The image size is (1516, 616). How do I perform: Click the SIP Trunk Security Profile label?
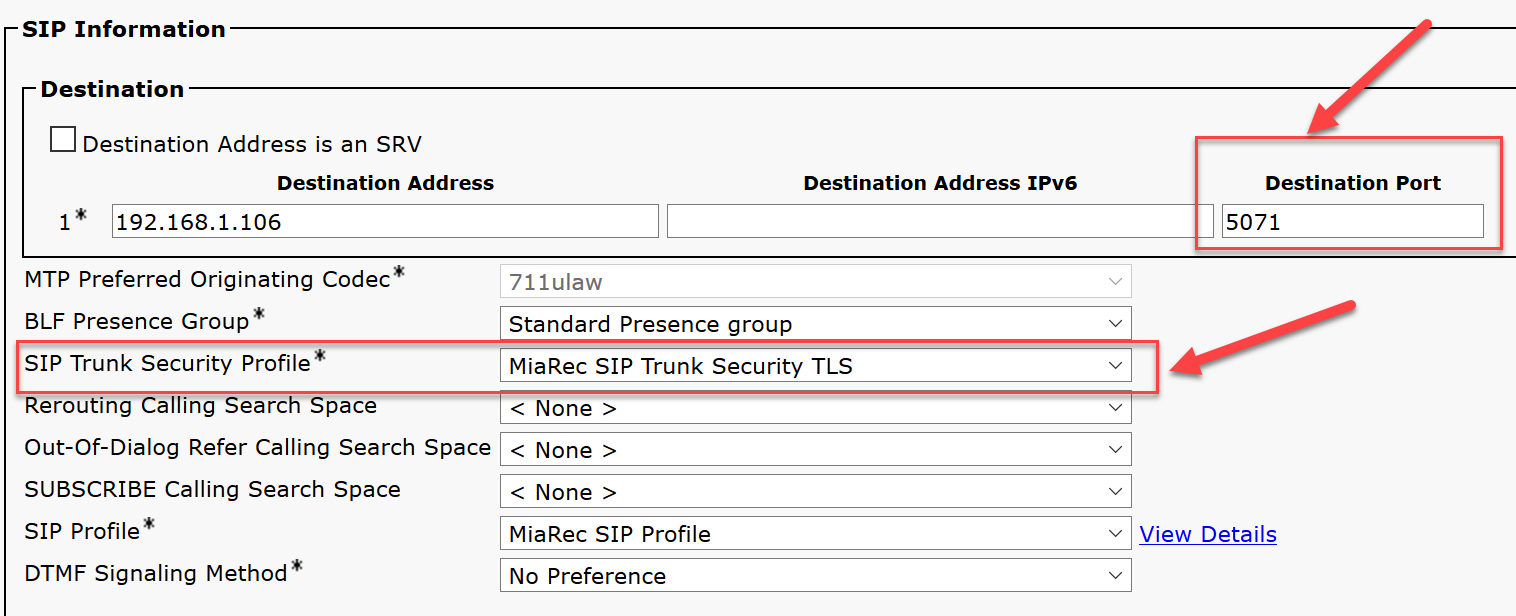[x=168, y=364]
